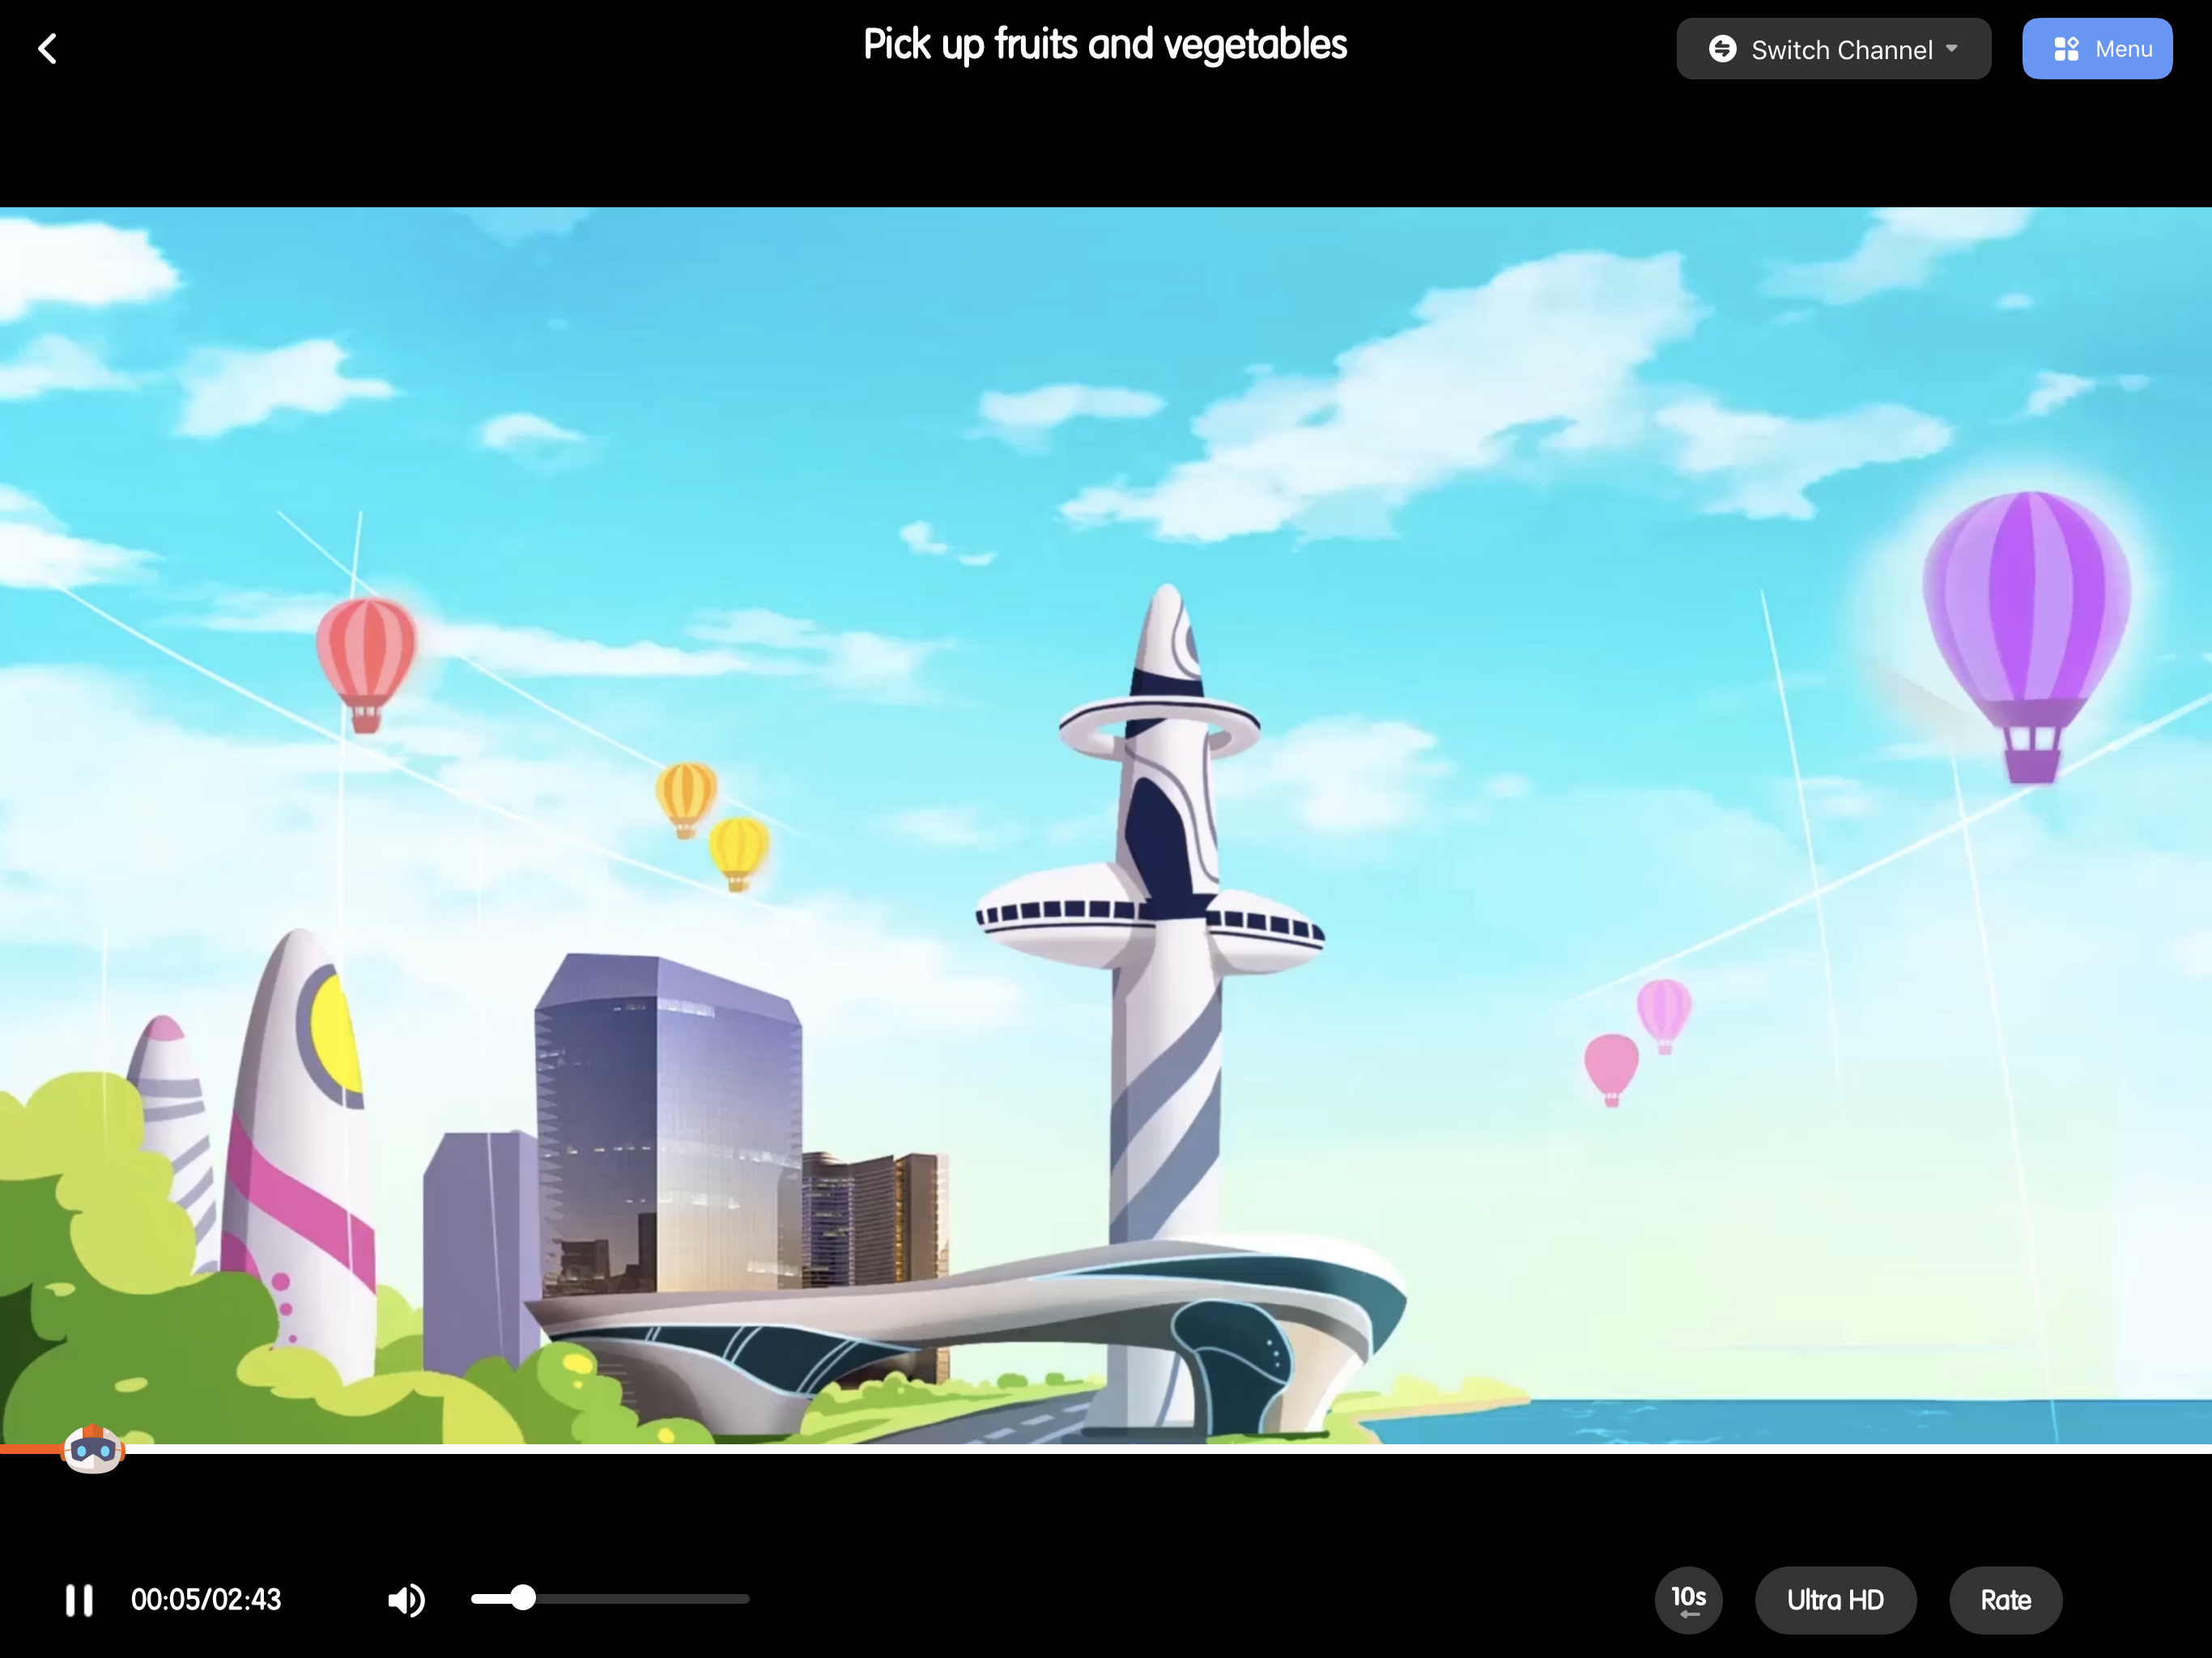
Task: Click the video progress bar
Action: [x=1106, y=1448]
